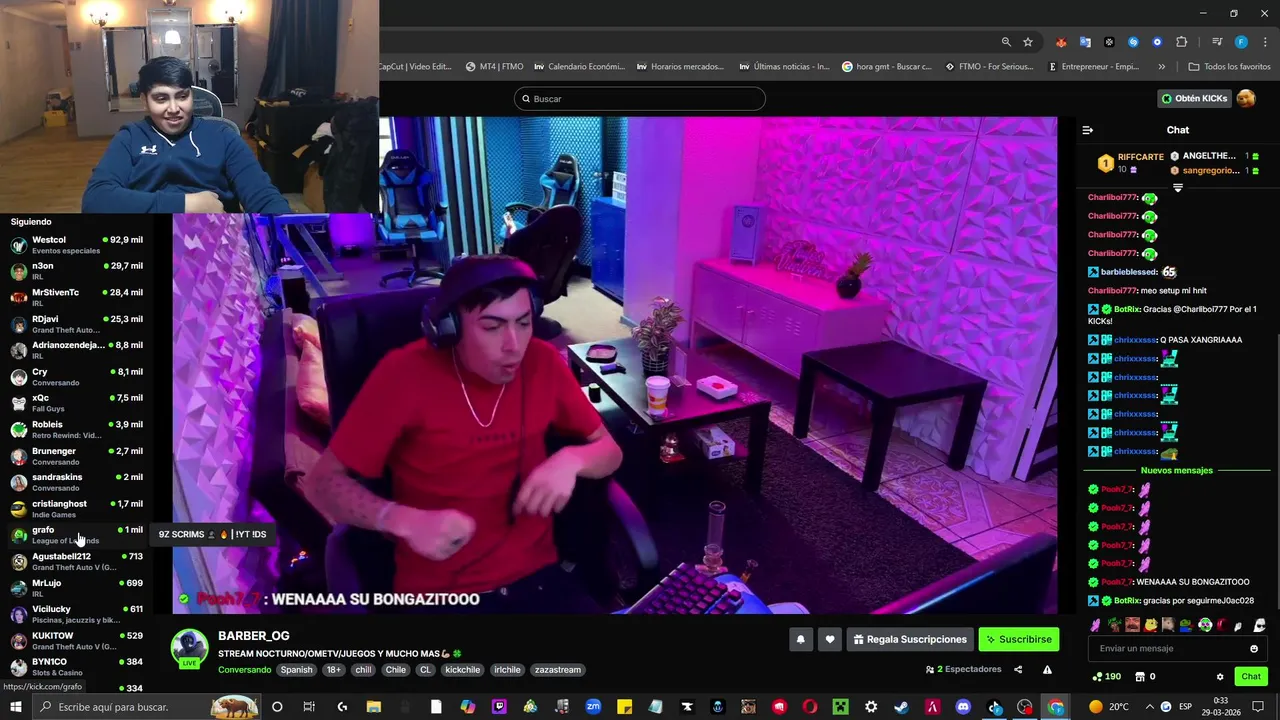Open chat settings gear icon
The image size is (1280, 720).
tap(1220, 677)
